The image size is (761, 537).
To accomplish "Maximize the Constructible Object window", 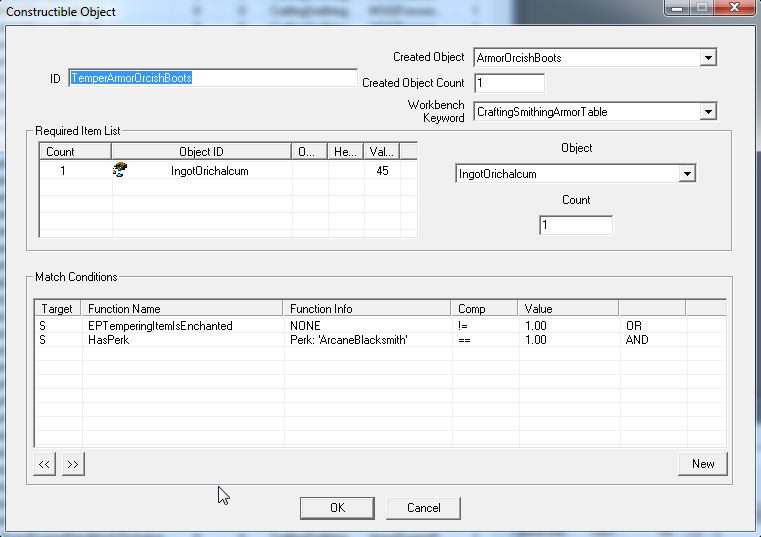I will pyautogui.click(x=702, y=7).
